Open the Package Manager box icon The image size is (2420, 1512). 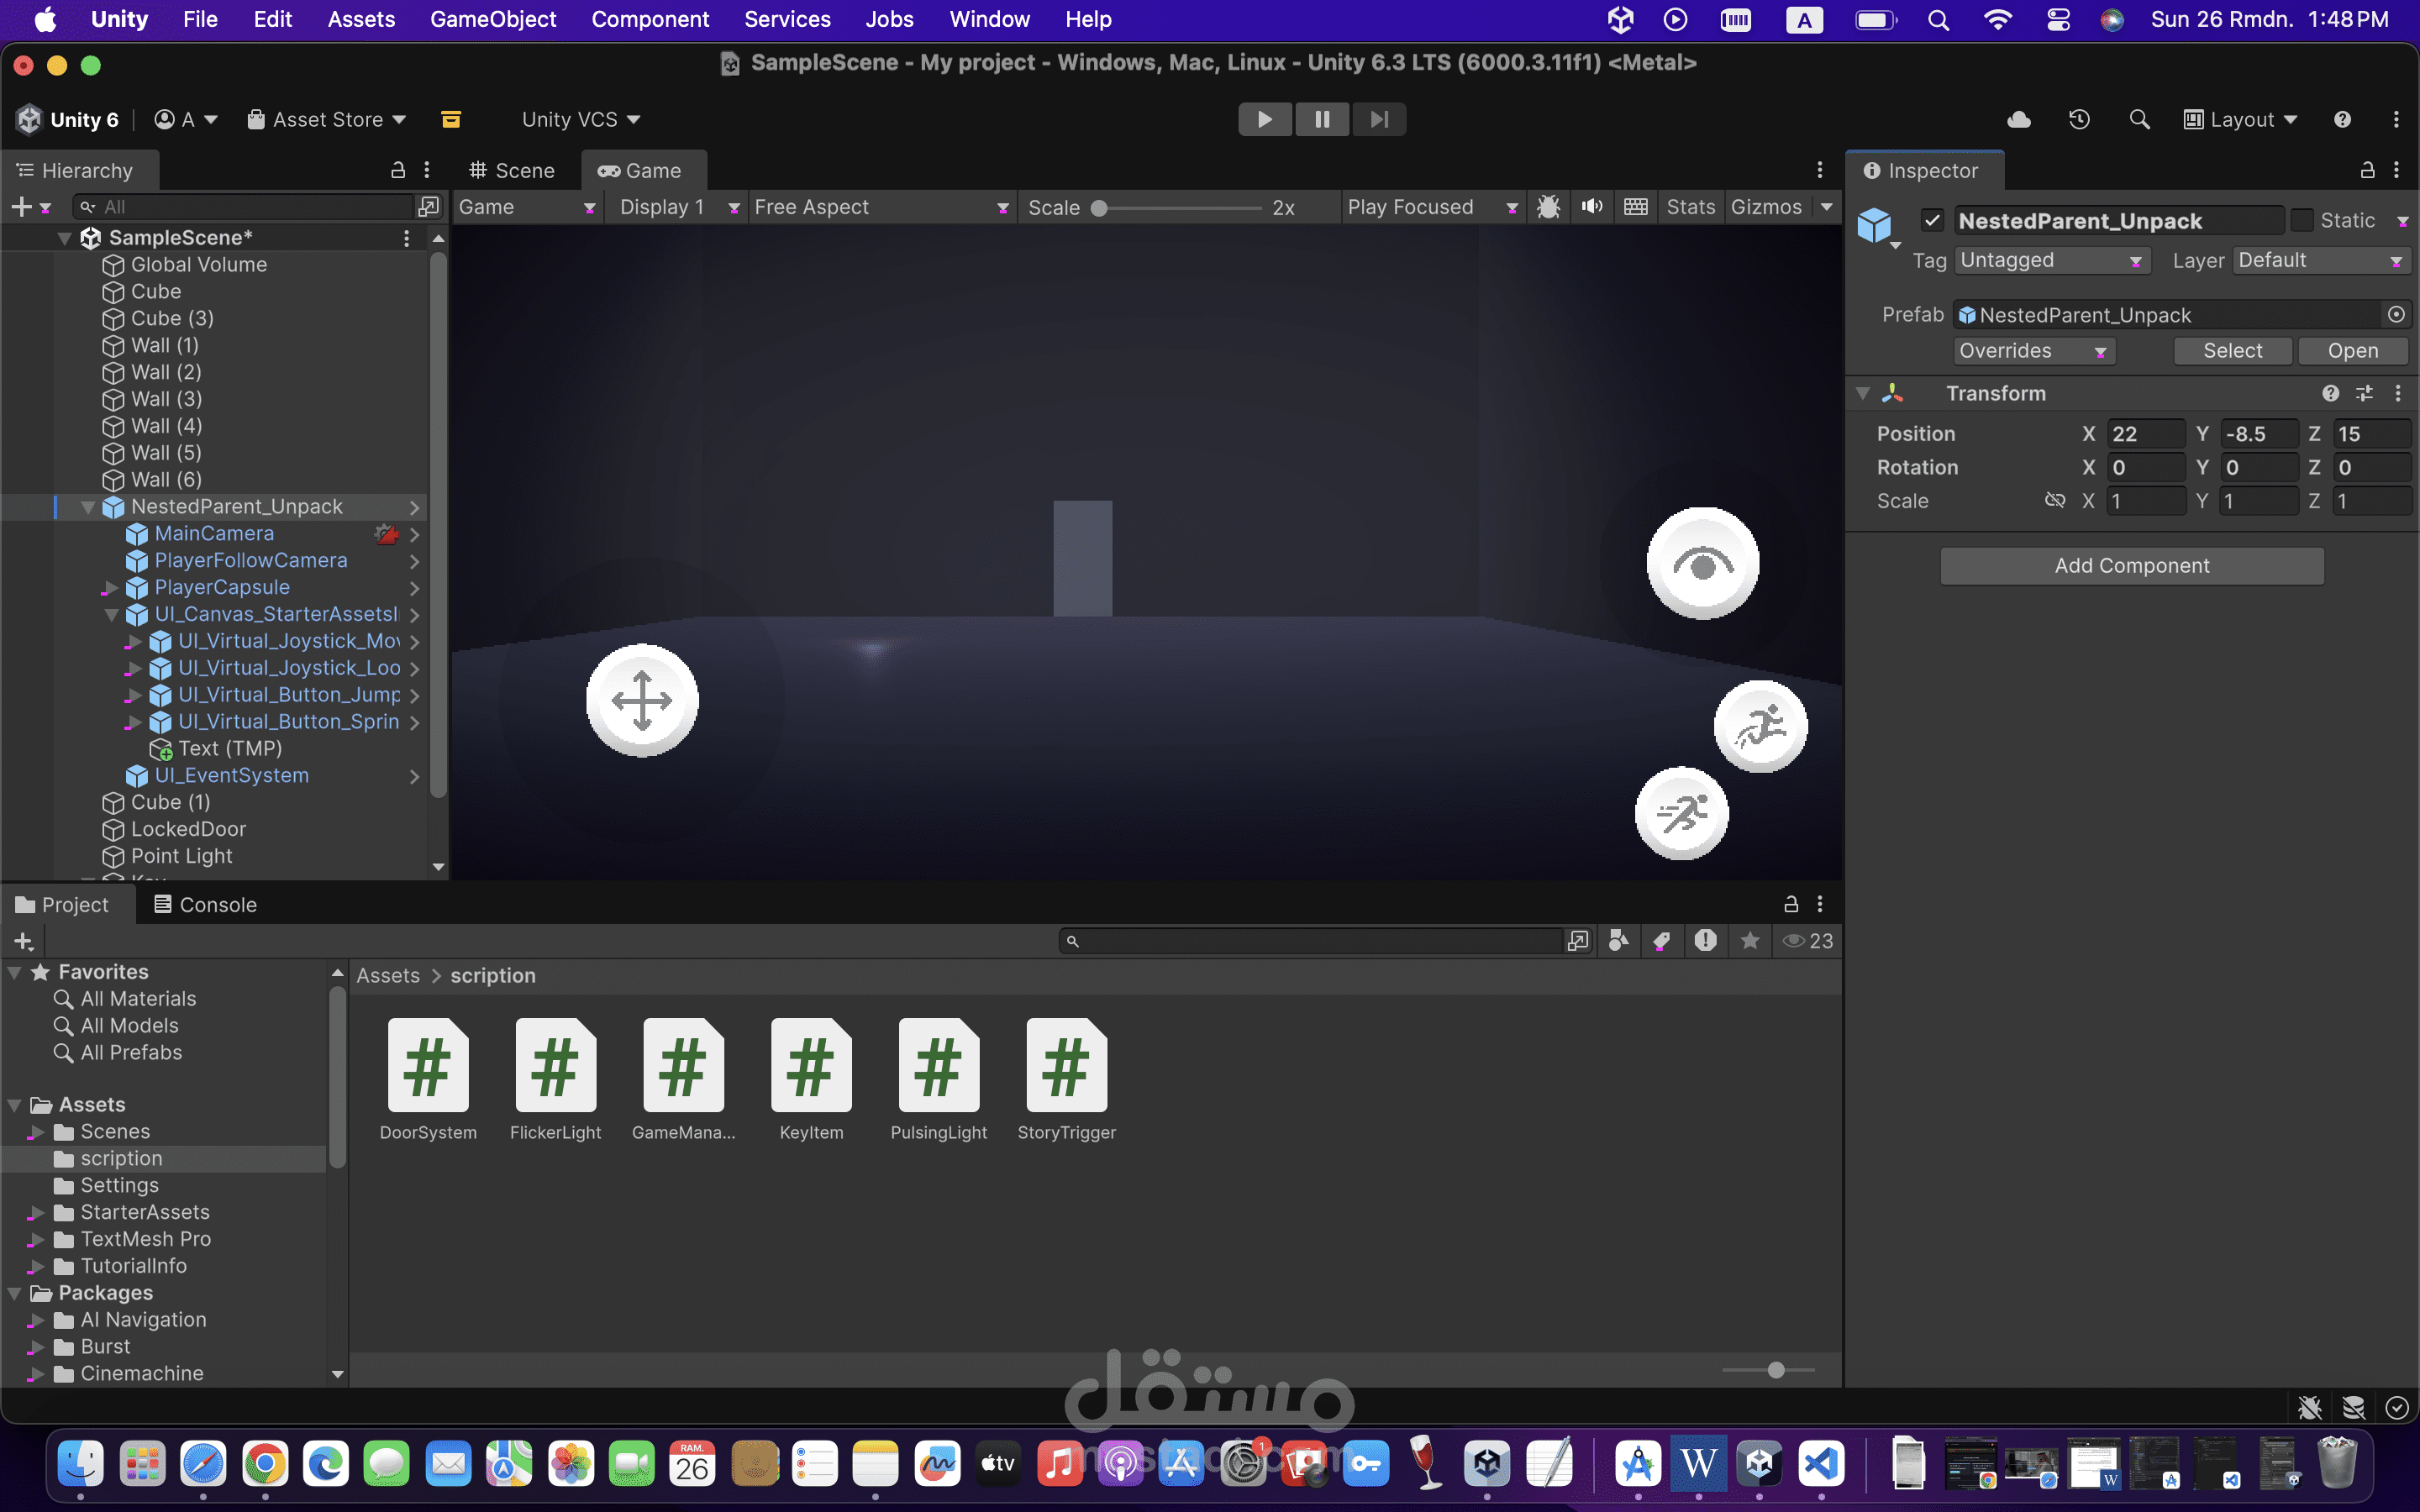pyautogui.click(x=451, y=120)
